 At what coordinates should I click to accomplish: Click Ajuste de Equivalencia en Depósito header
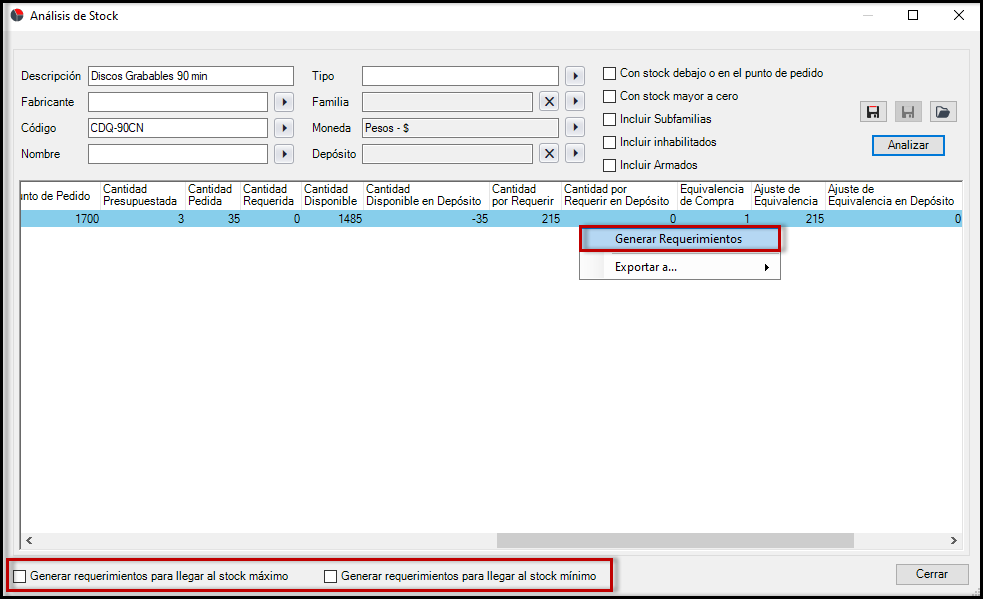coord(893,195)
